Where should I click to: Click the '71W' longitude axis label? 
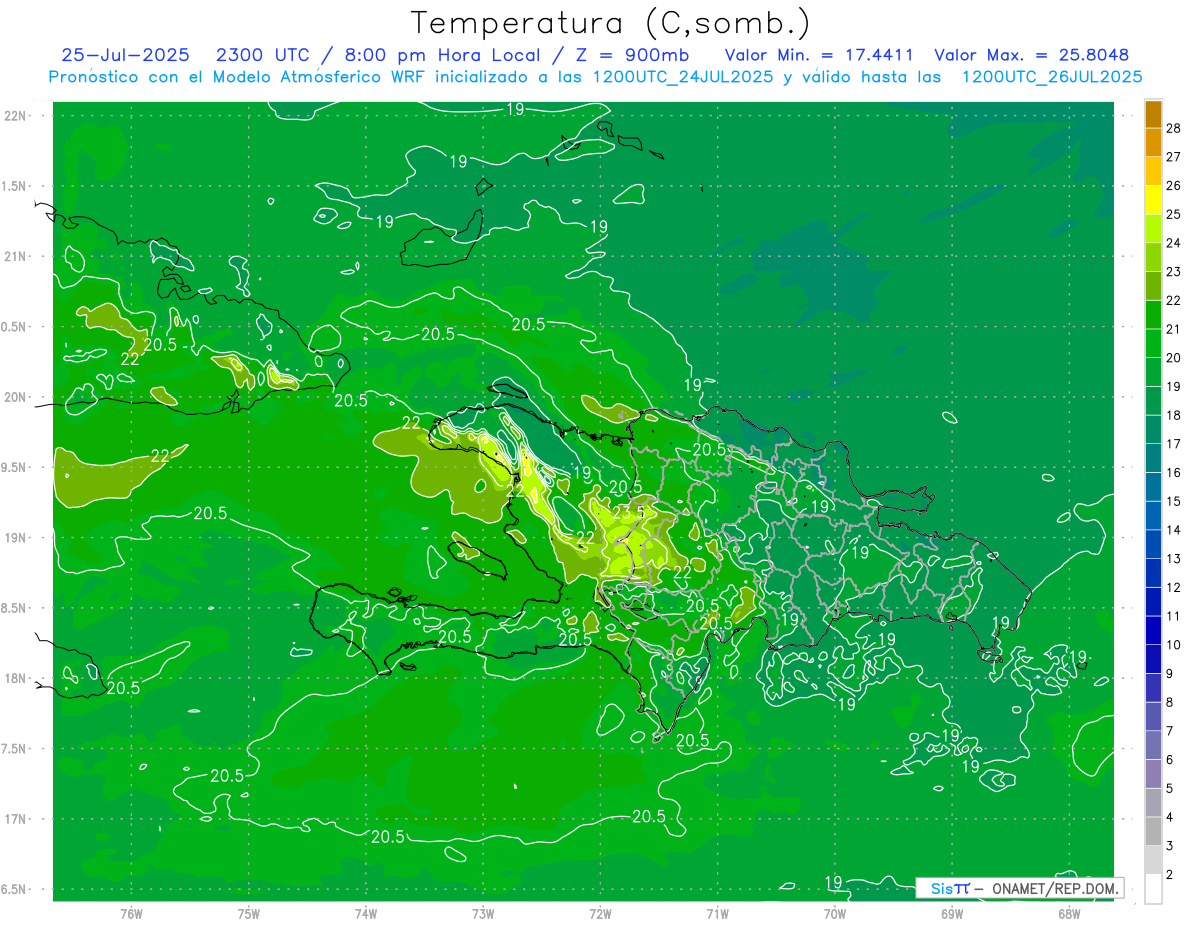pos(717,914)
